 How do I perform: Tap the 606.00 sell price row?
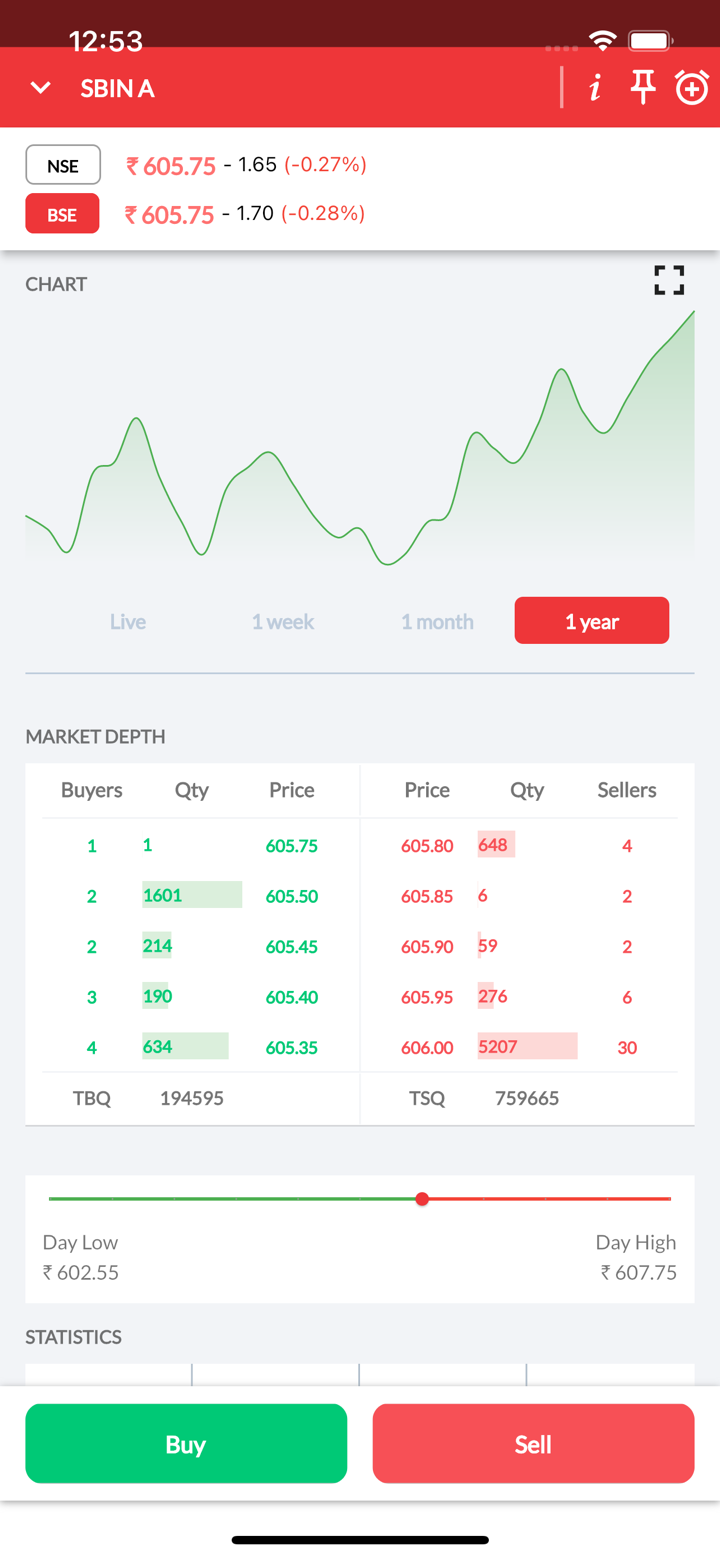(x=427, y=1048)
